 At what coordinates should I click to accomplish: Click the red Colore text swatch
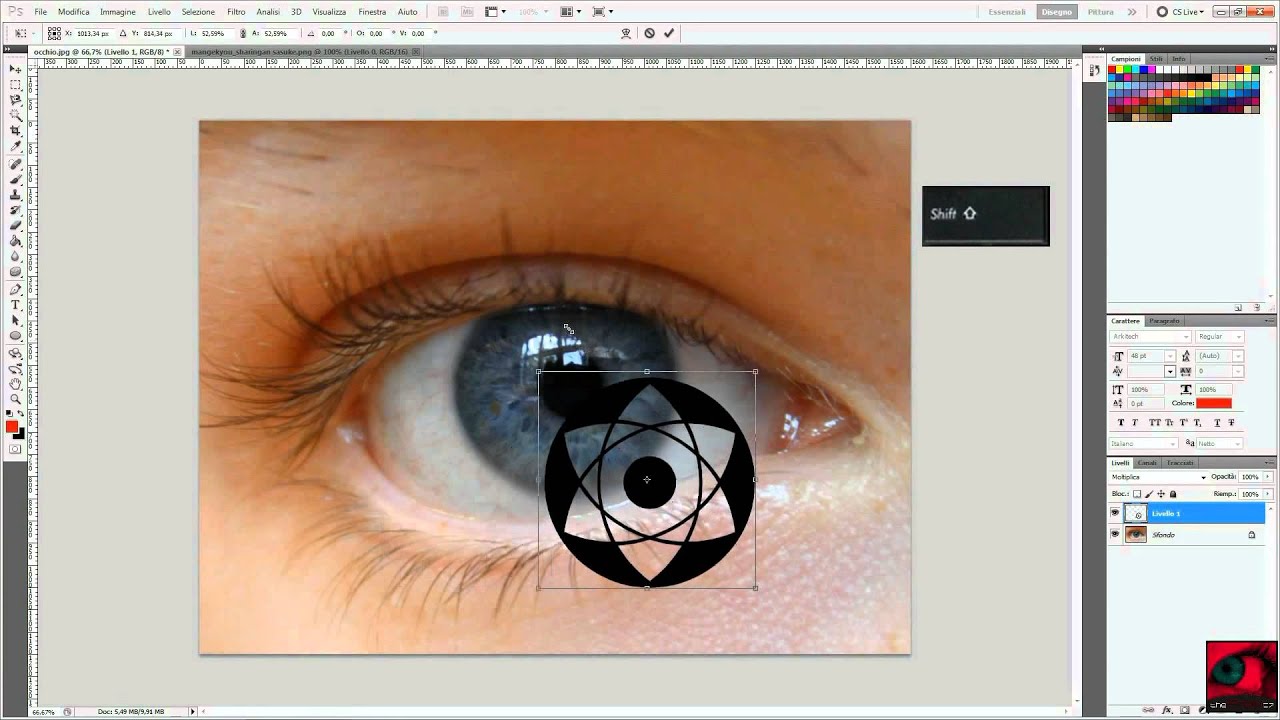1214,403
